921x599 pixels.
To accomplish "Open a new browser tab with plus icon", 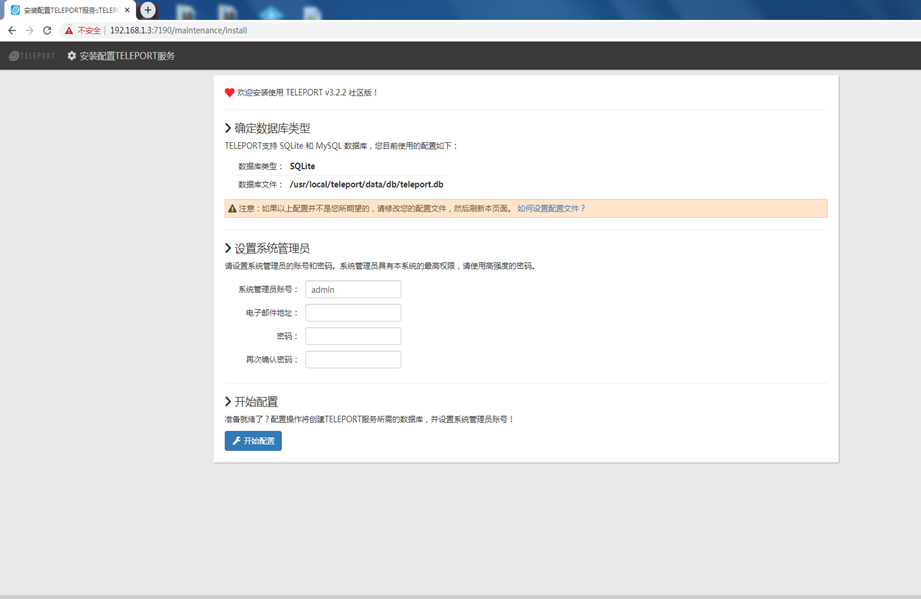I will click(148, 10).
